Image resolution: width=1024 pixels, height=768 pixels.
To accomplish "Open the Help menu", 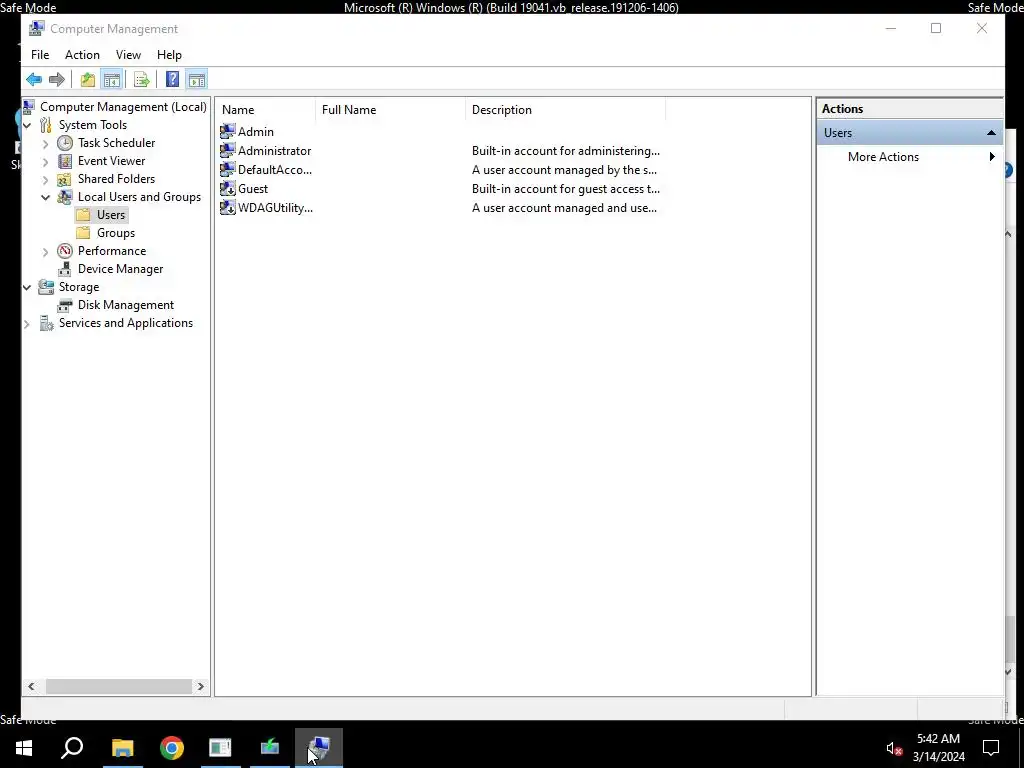I will pos(169,55).
